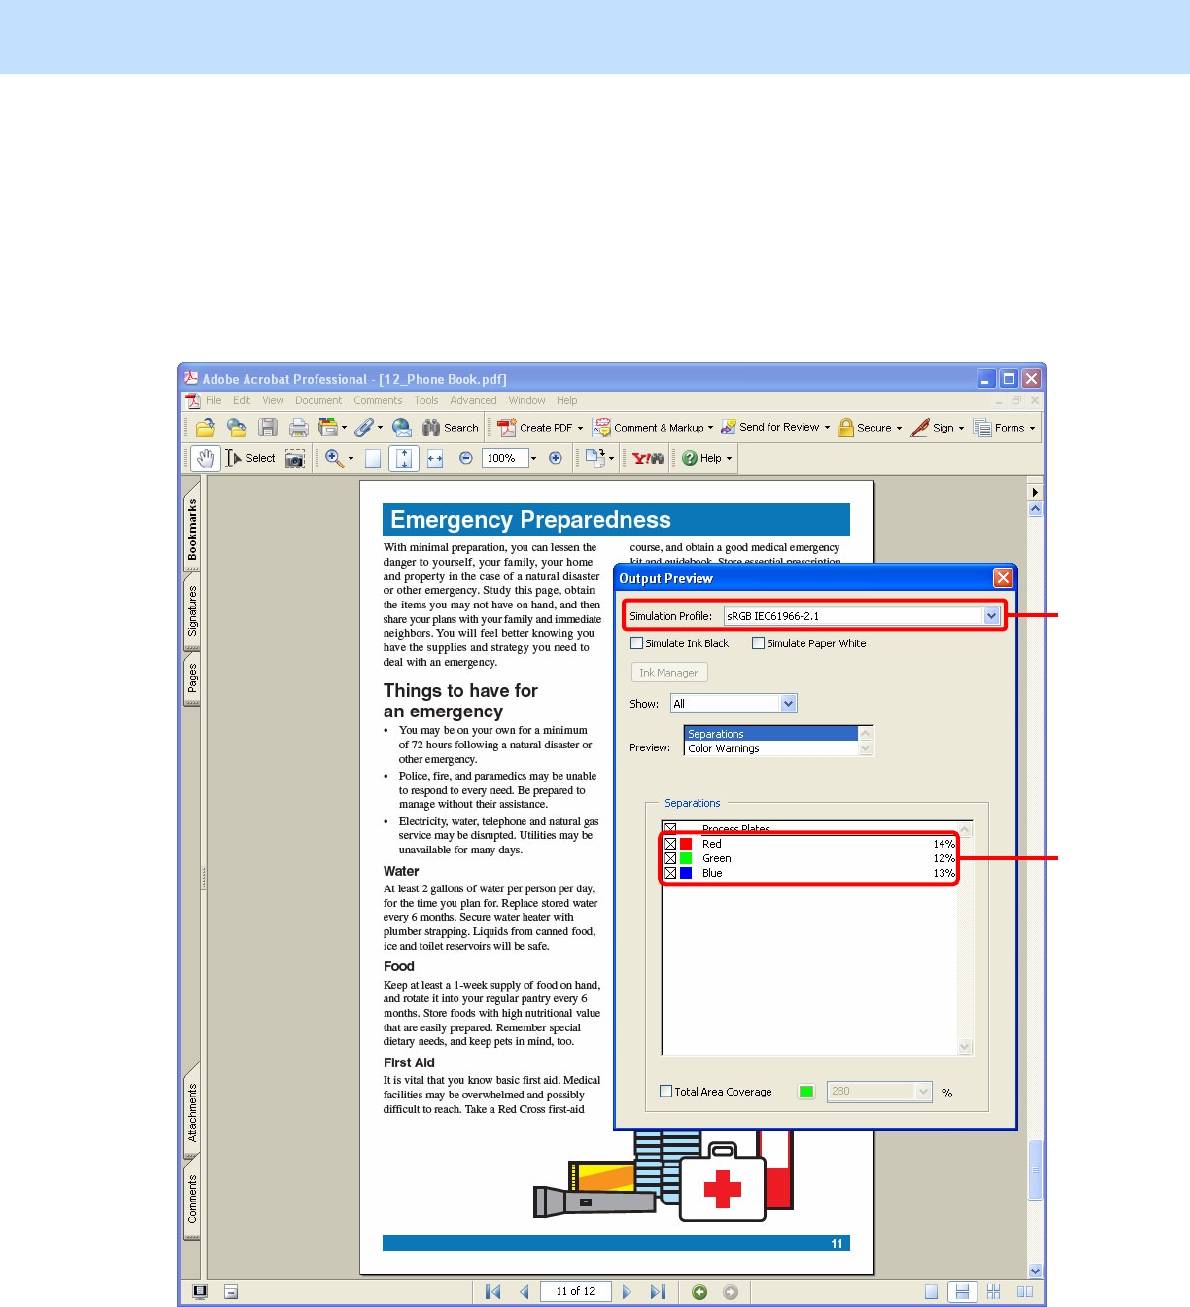Open the Signatures side tab
This screenshot has width=1190, height=1307.
tap(192, 611)
